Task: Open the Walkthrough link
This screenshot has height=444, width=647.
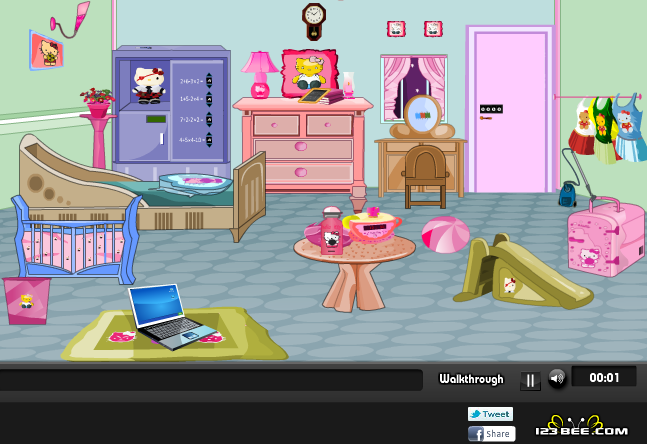Action: [x=471, y=379]
